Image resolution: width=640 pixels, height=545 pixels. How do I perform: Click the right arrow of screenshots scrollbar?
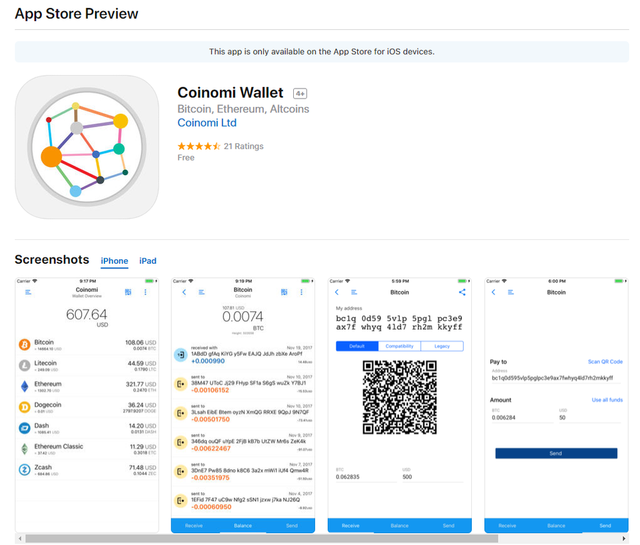click(624, 539)
